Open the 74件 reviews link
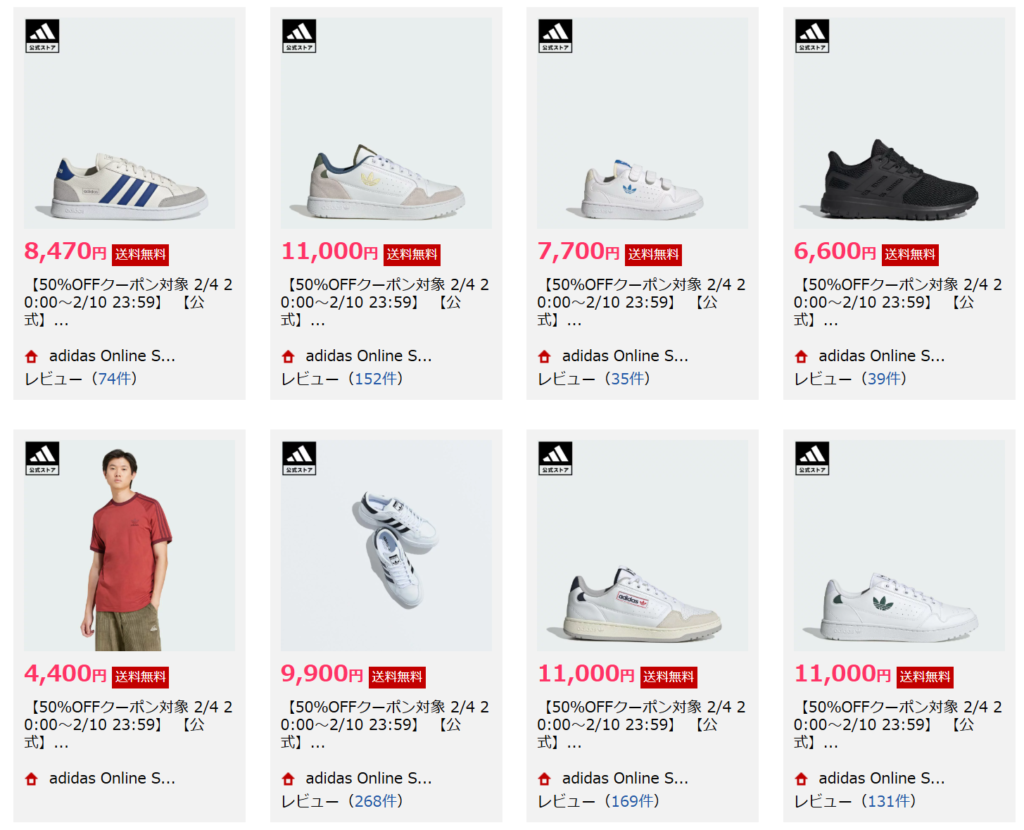The image size is (1024, 830). point(116,379)
